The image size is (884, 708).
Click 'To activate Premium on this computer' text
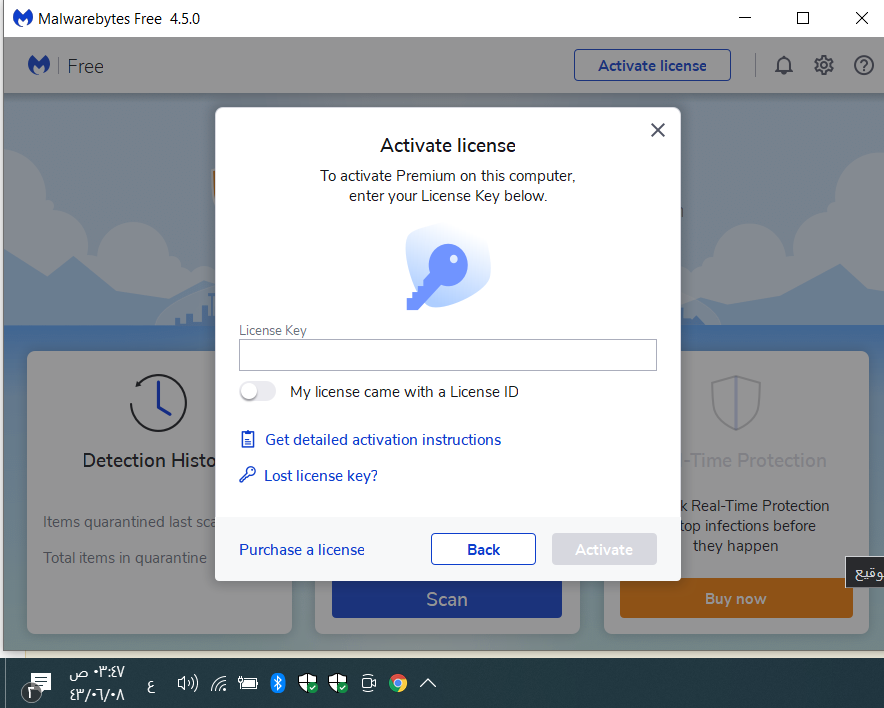click(448, 176)
